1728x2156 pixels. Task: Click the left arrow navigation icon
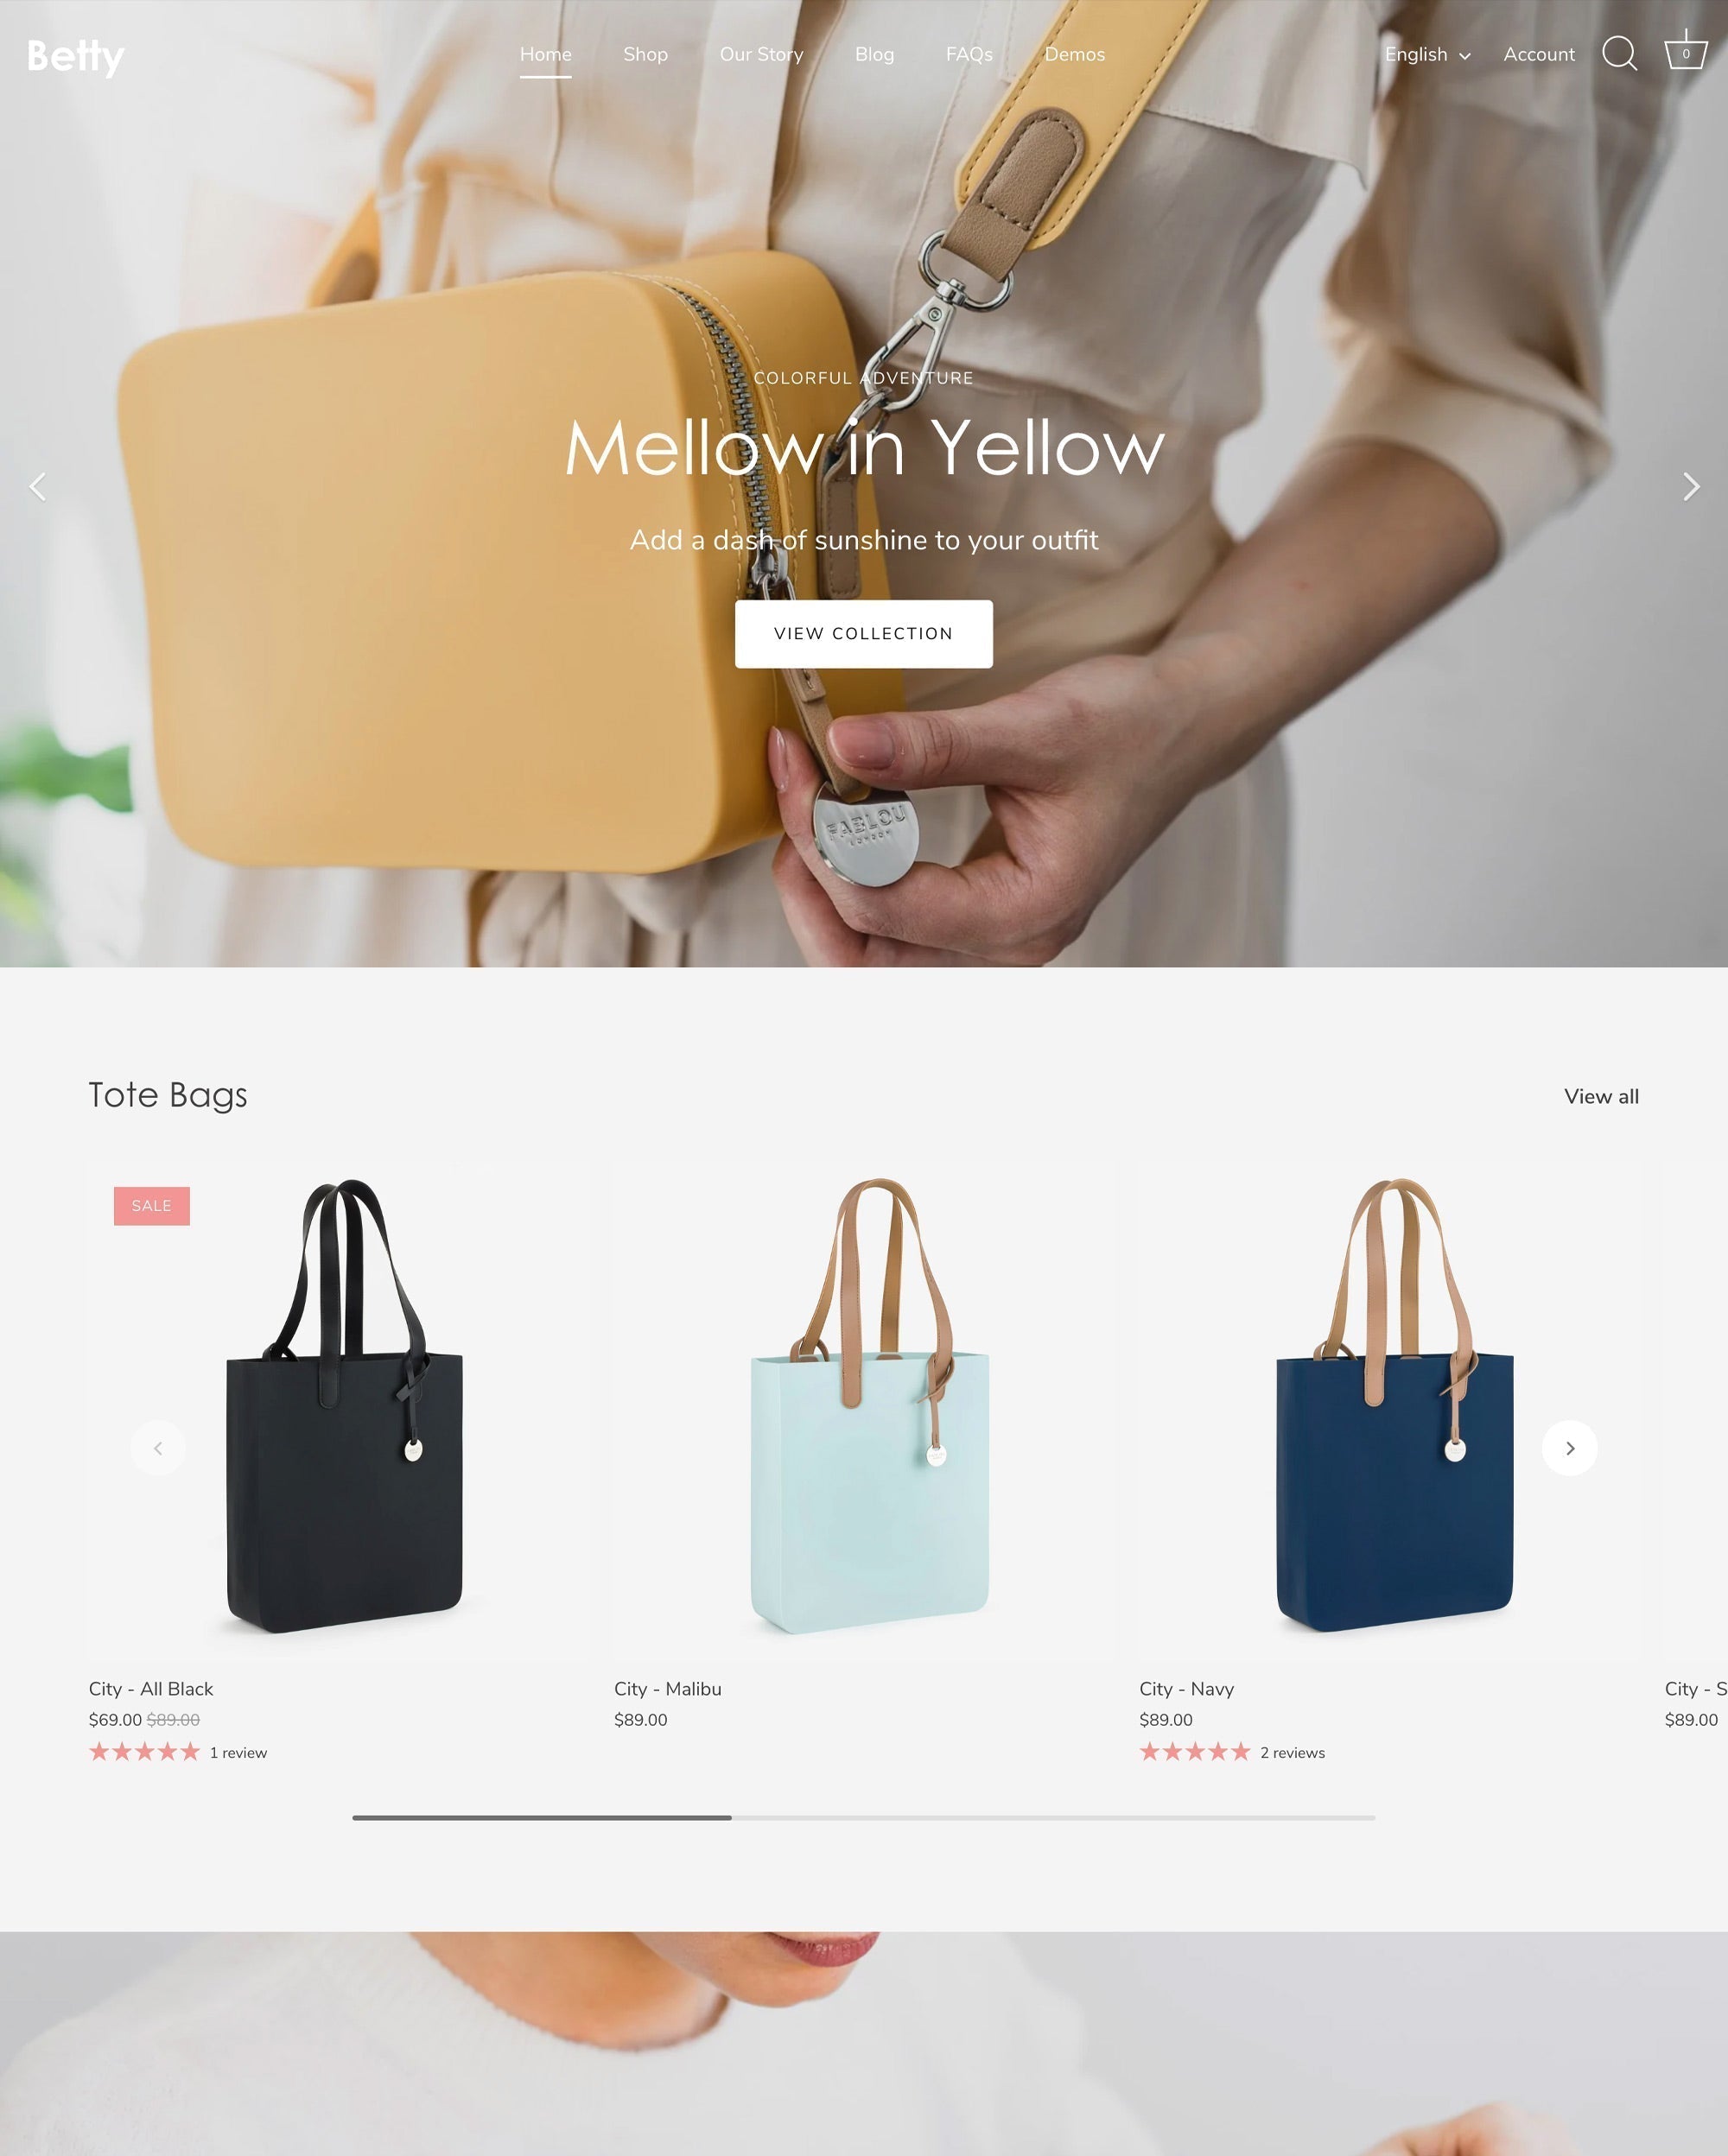pos(37,486)
